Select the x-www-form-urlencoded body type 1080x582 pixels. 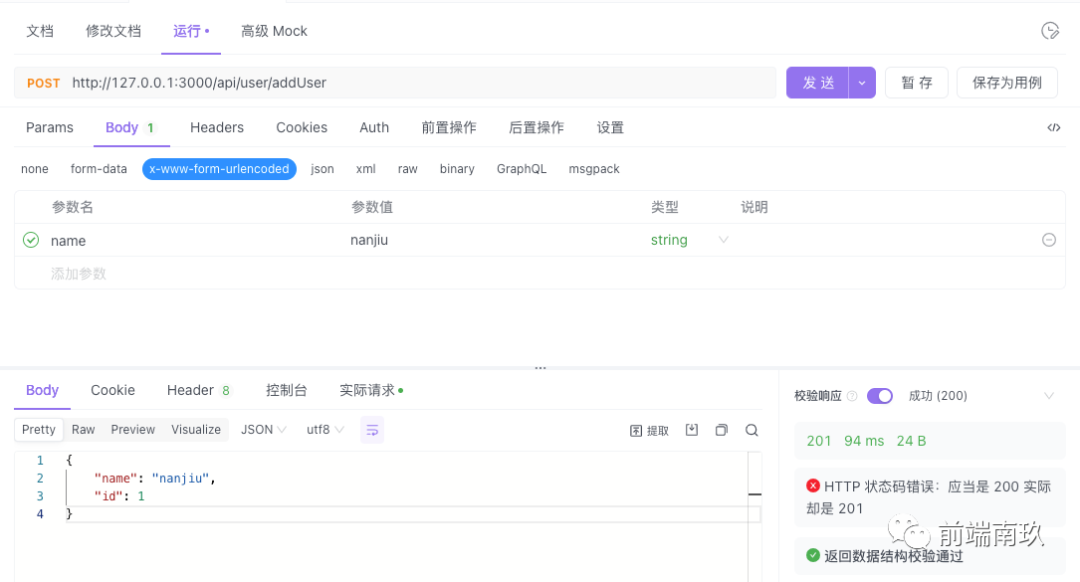(218, 169)
